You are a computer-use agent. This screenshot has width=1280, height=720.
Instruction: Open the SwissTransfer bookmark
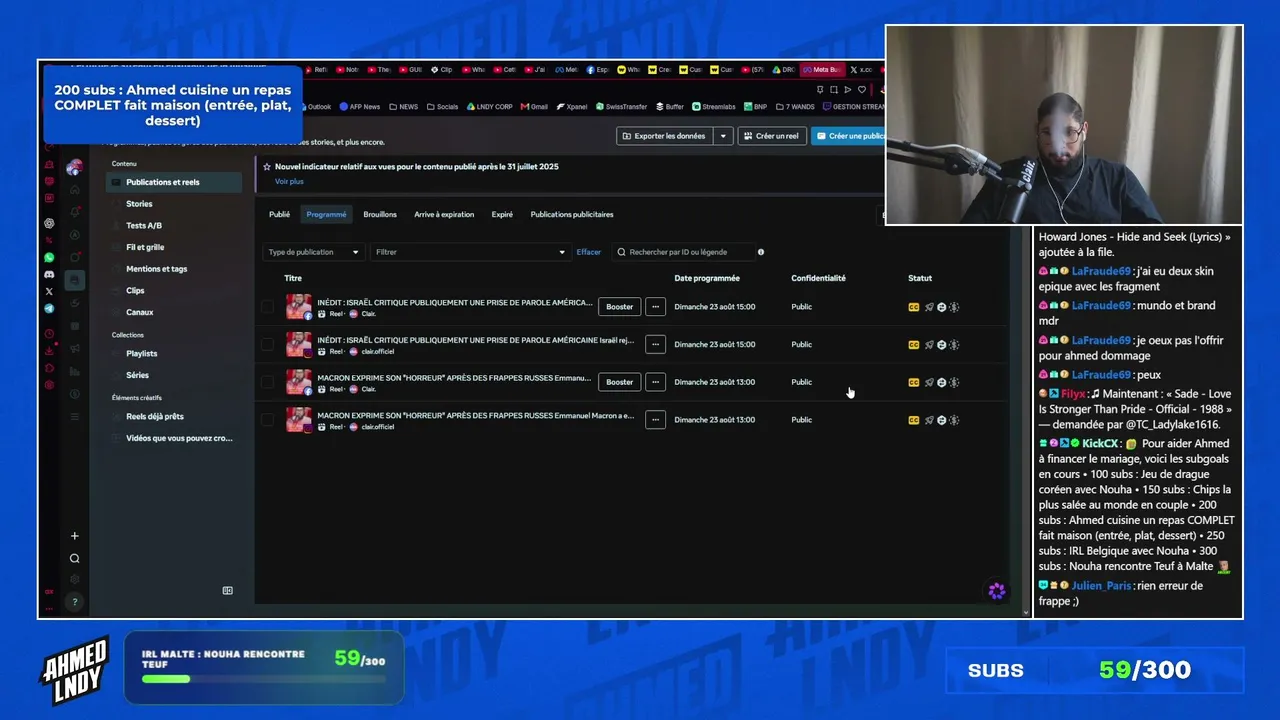pyautogui.click(x=621, y=107)
